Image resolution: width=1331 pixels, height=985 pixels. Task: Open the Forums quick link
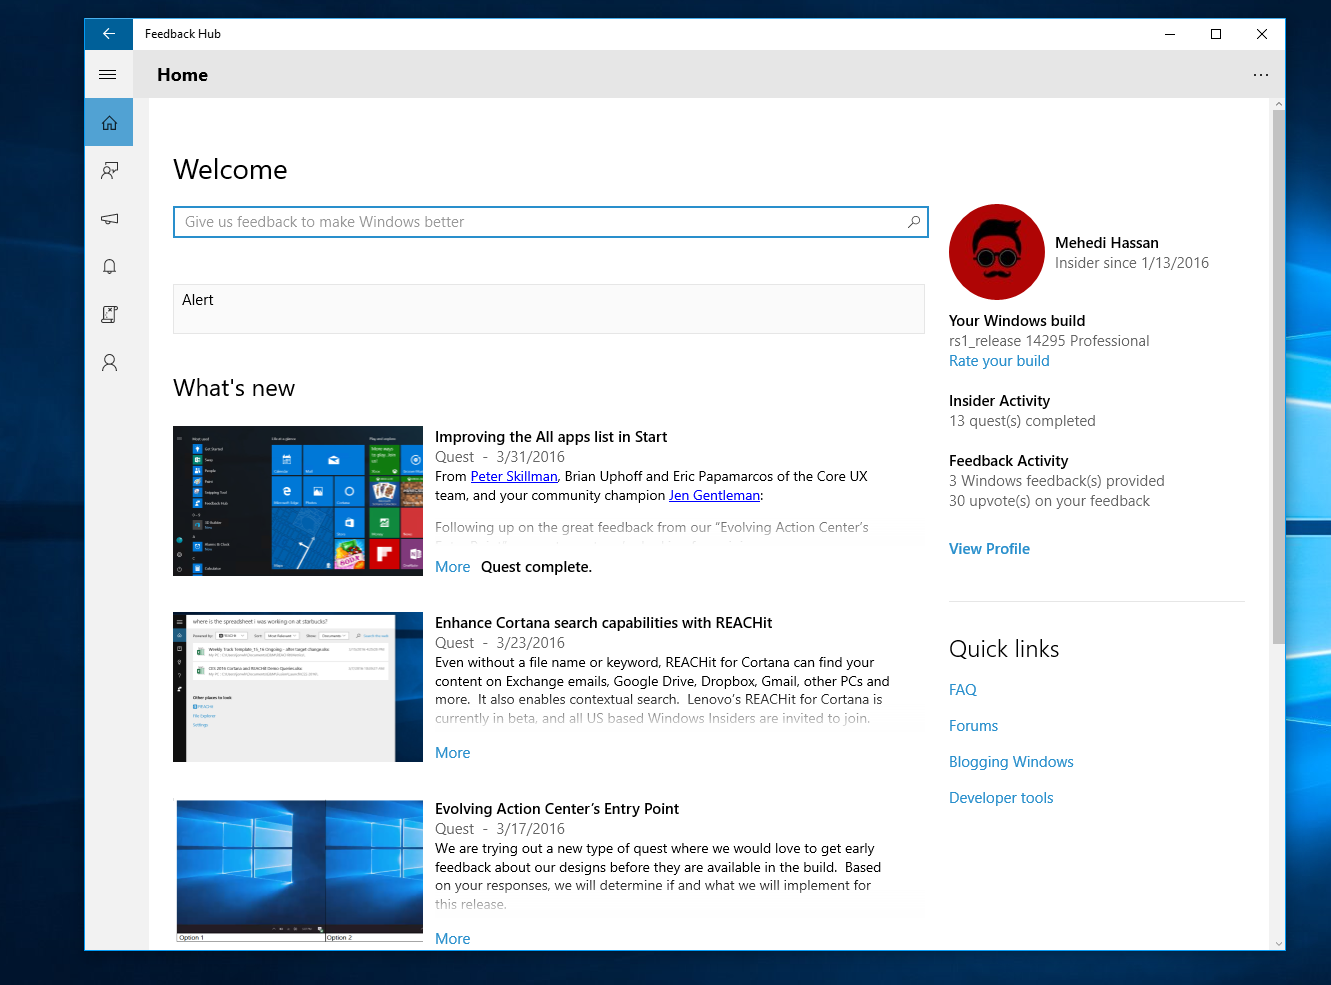(x=973, y=726)
